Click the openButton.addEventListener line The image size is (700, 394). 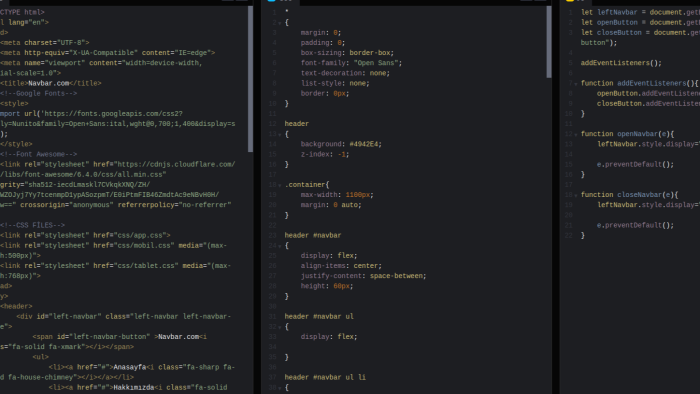tap(648, 94)
